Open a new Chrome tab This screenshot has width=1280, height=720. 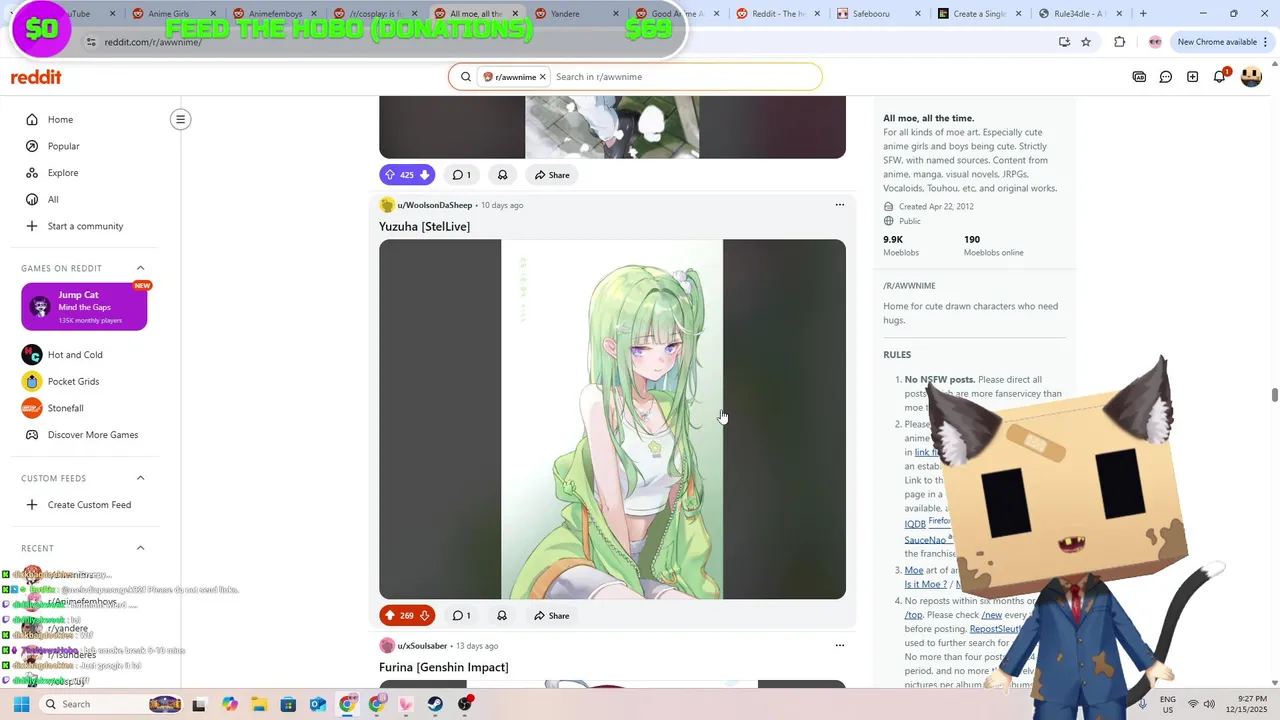pos(1143,14)
